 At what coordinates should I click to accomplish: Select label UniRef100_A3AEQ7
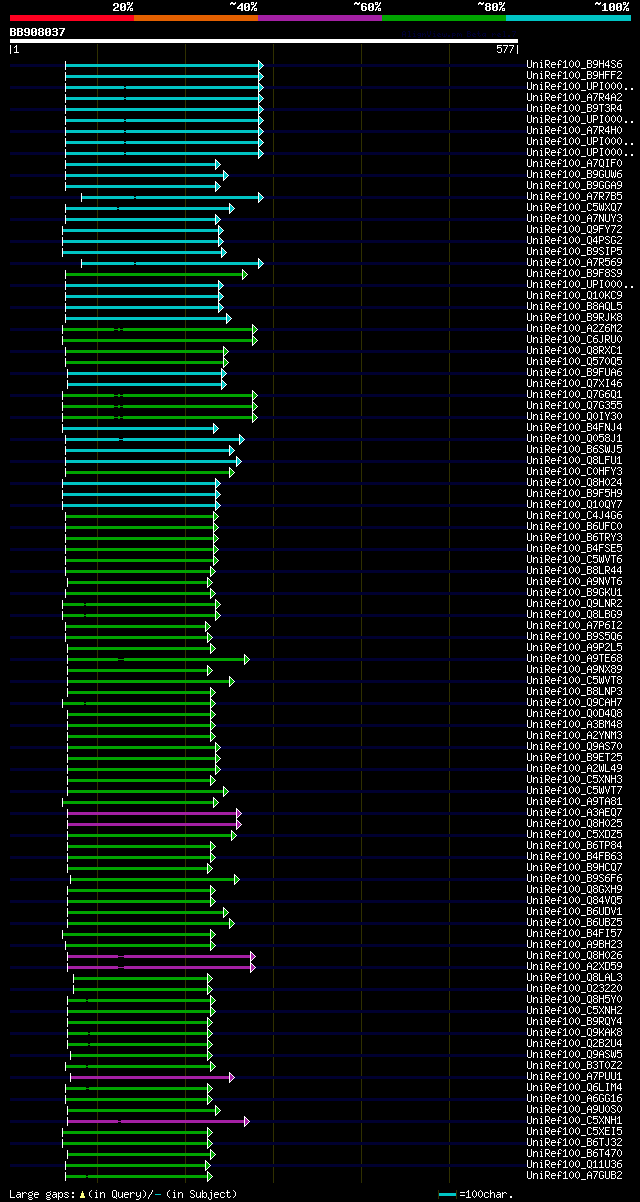point(574,812)
